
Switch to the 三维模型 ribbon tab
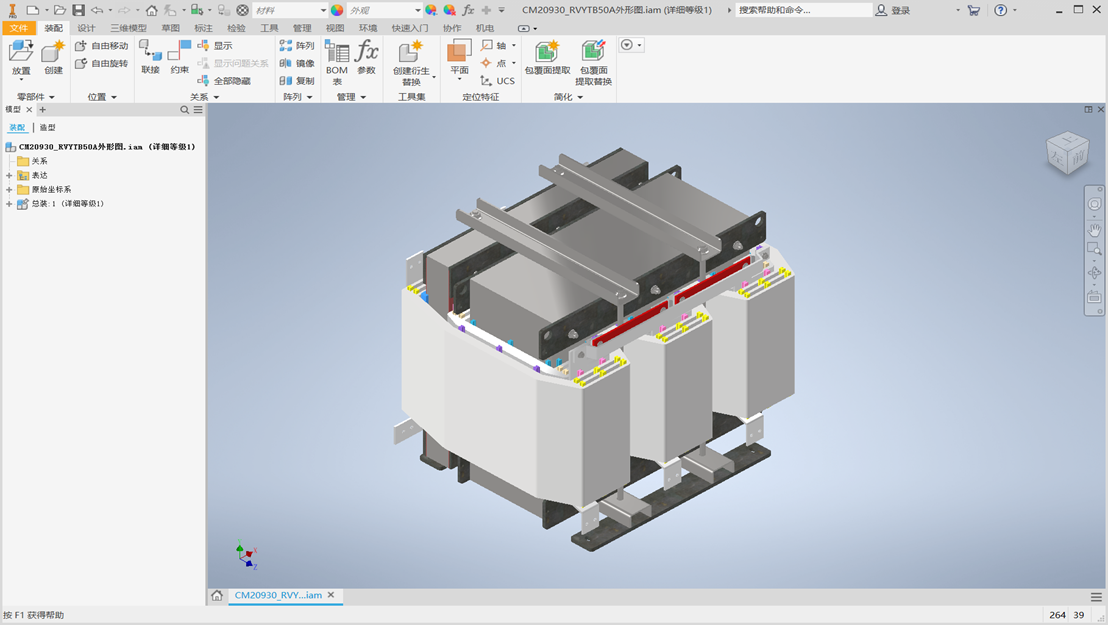[x=127, y=28]
